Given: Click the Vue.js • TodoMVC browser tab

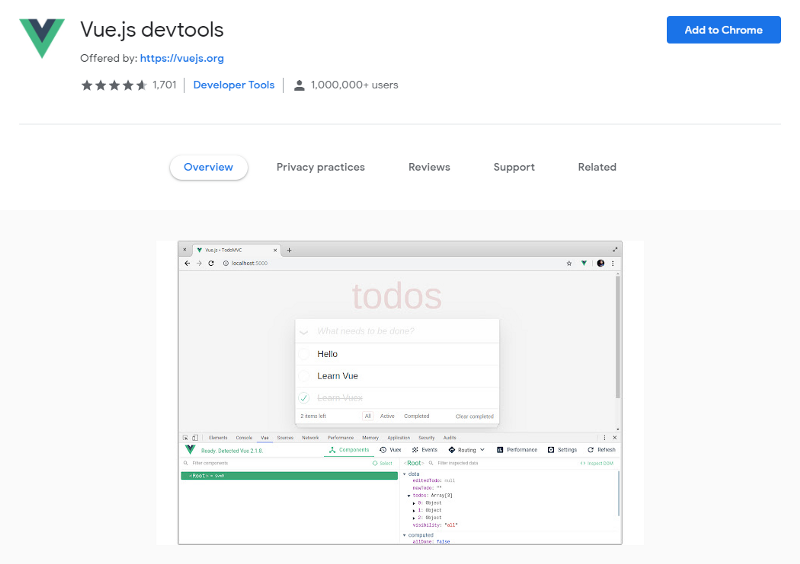Looking at the screenshot, I should click(237, 250).
